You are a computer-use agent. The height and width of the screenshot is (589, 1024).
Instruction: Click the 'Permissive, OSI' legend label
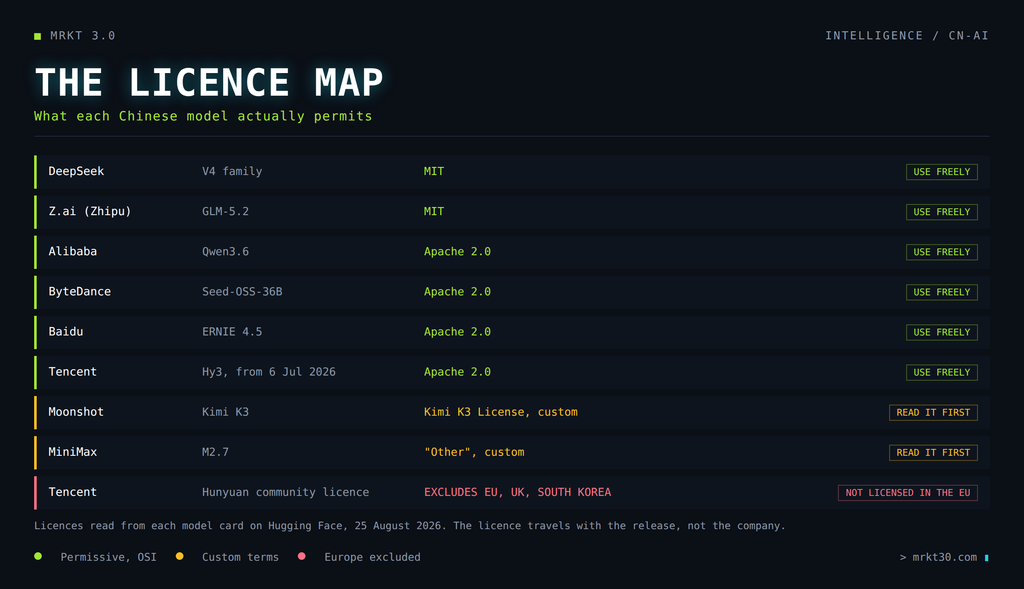108,557
